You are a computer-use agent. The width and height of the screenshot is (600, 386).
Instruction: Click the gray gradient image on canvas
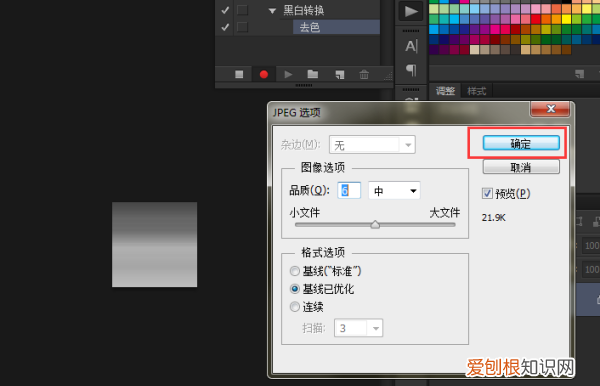(155, 244)
